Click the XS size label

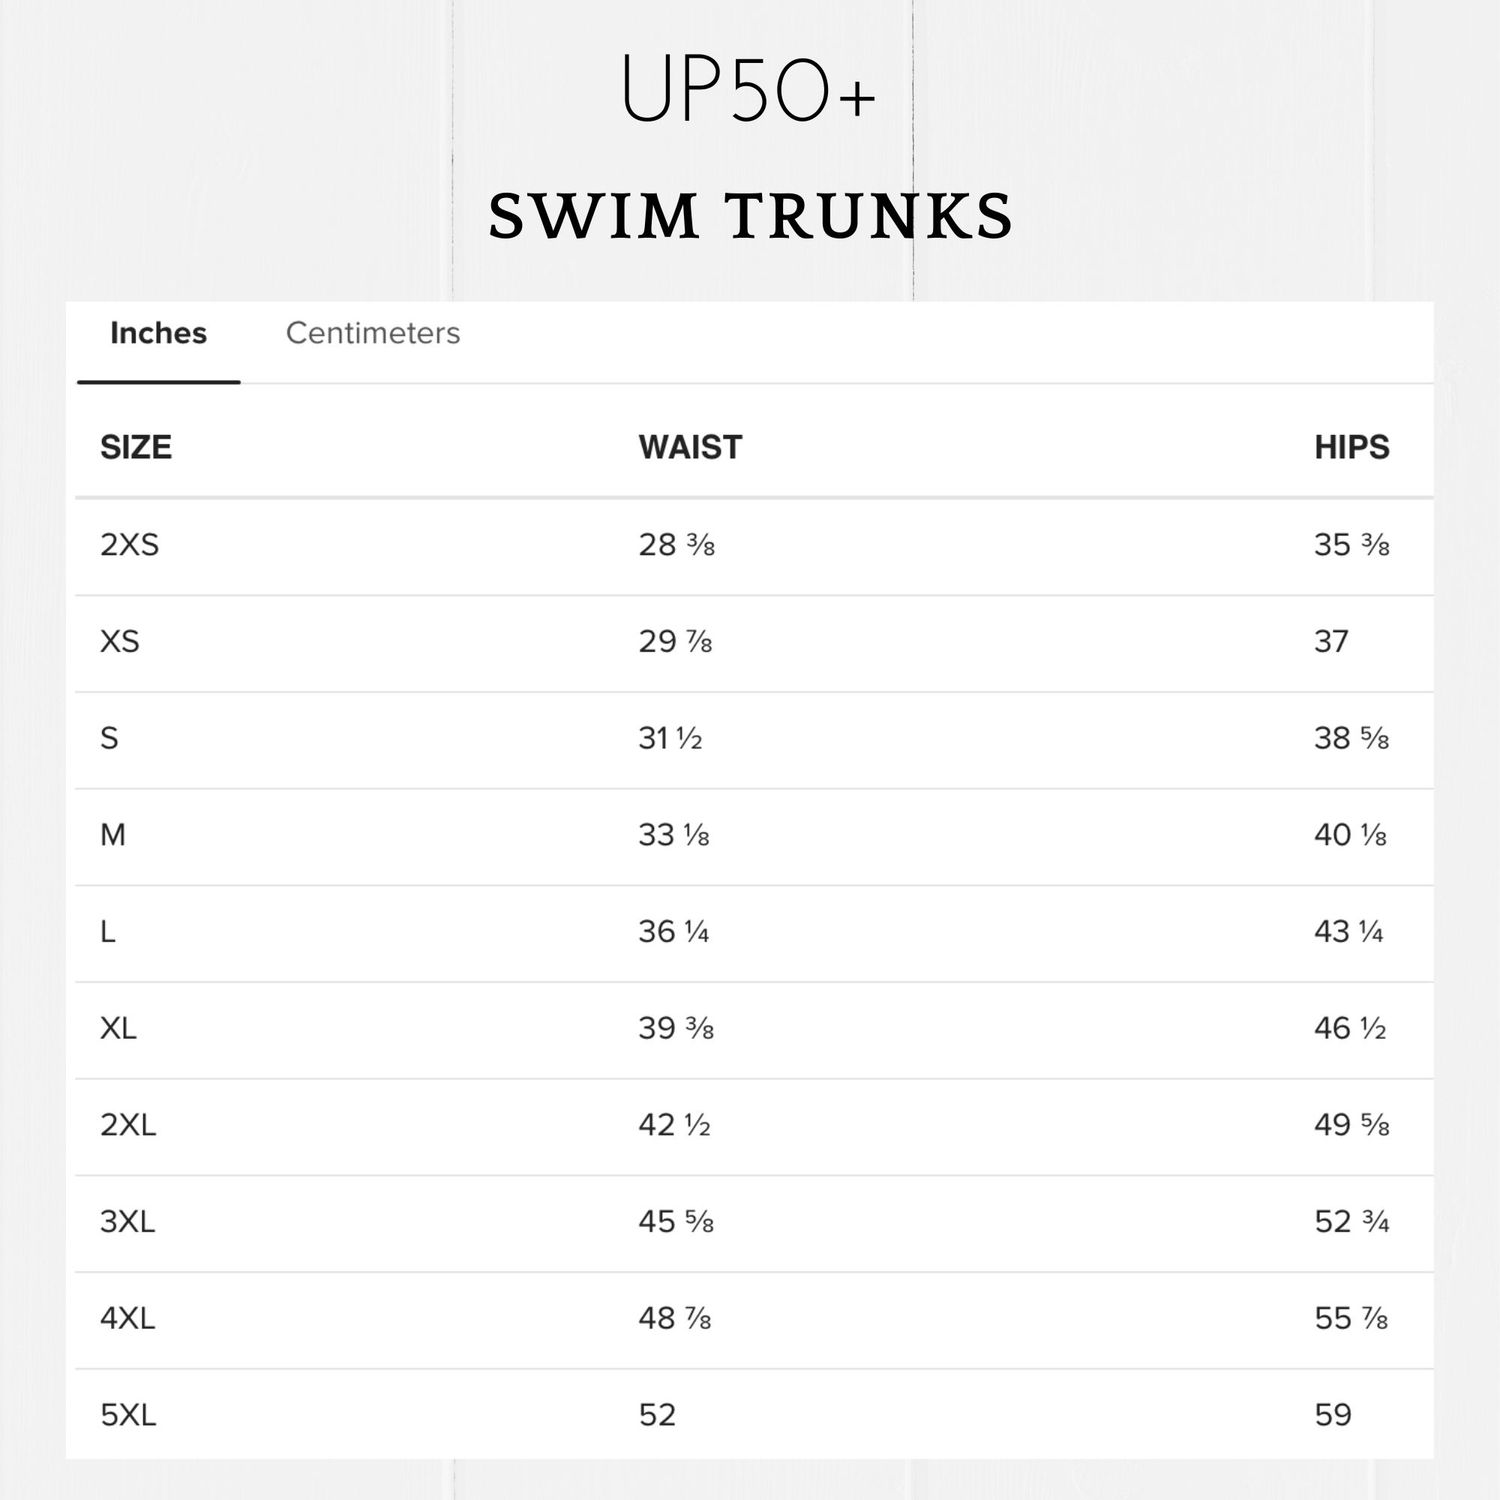120,641
